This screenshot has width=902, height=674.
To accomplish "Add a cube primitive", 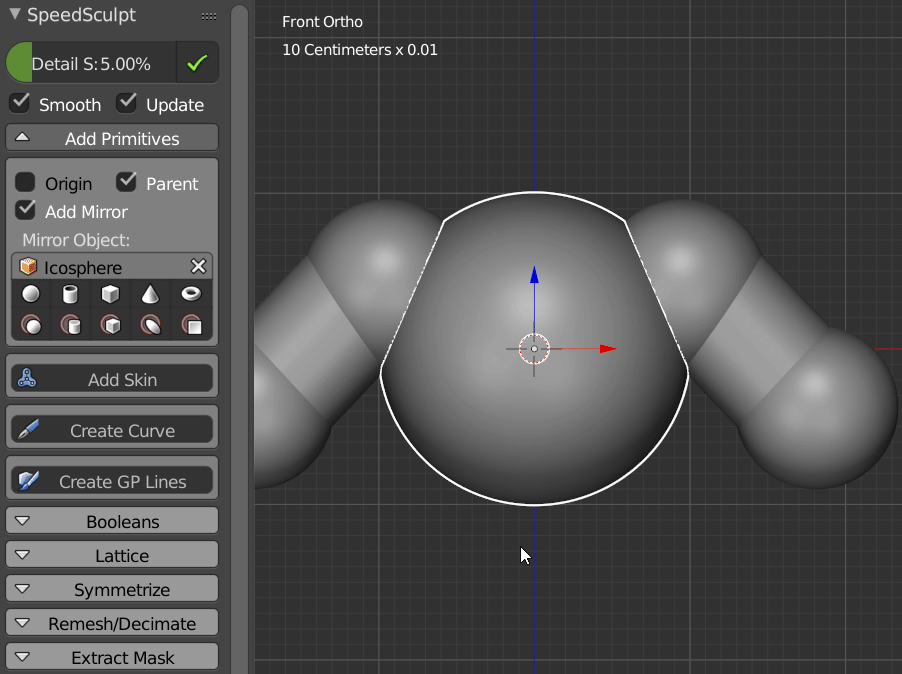I will [111, 294].
